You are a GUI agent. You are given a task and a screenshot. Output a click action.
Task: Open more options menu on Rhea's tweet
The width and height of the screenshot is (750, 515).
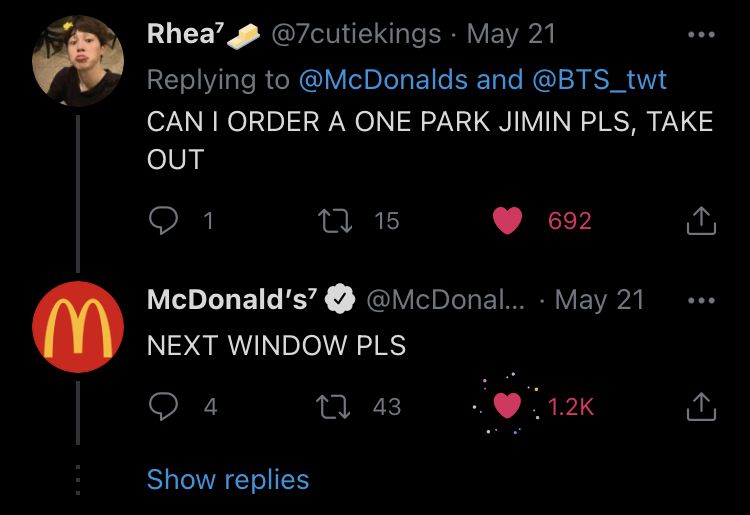point(701,34)
